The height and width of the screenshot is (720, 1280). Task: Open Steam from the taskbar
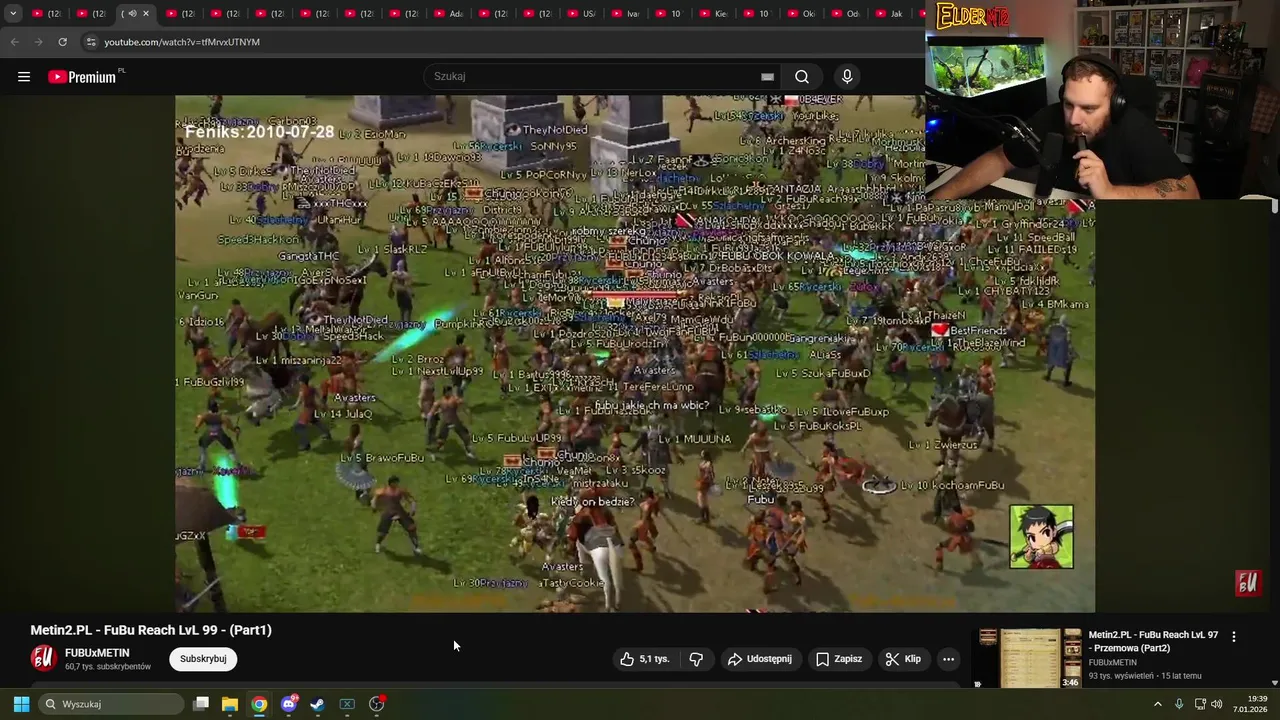(x=317, y=704)
